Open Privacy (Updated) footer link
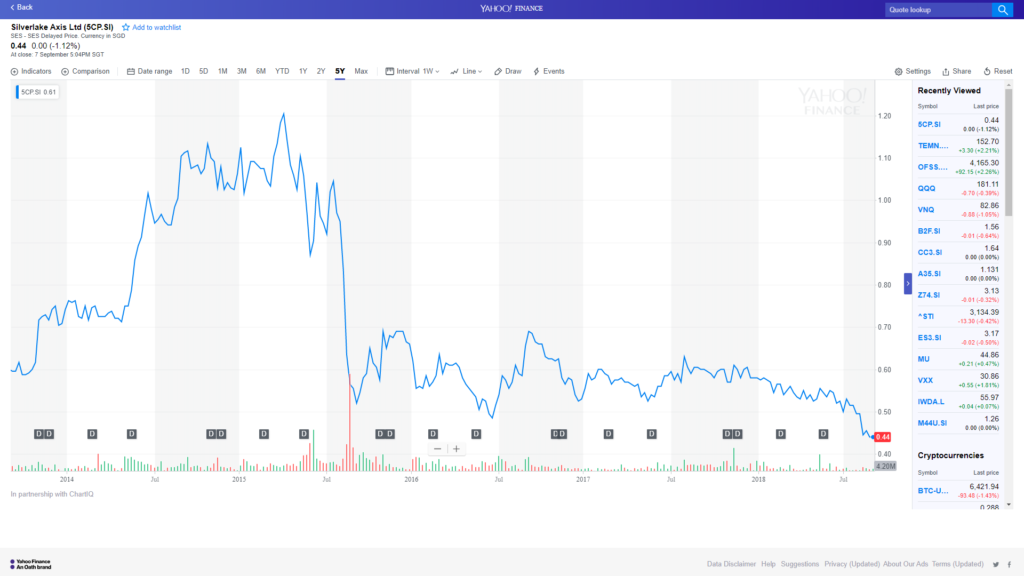 (x=852, y=564)
